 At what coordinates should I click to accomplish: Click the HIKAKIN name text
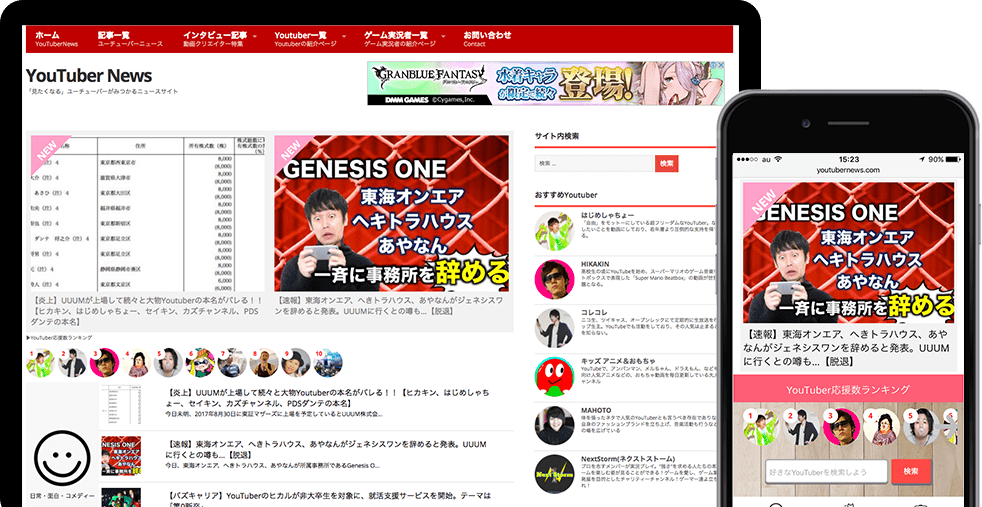pos(595,264)
